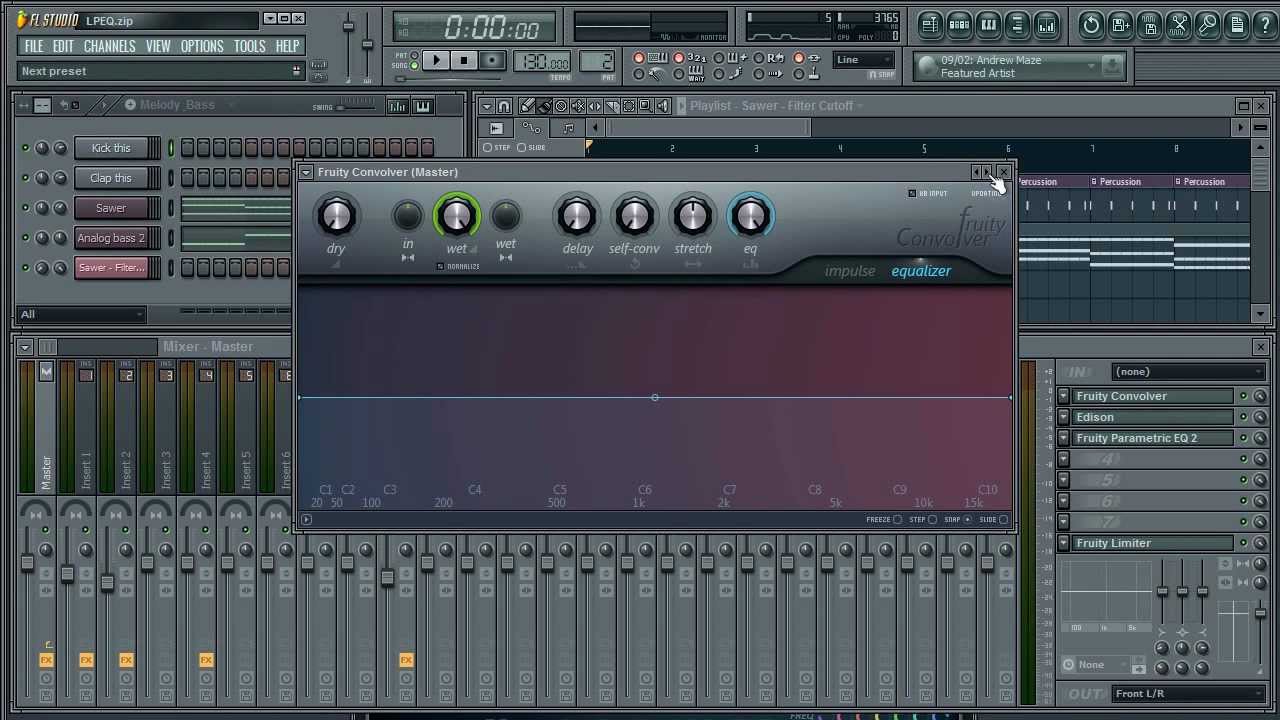Click the one-click audio recording microphone icon
1280x720 pixels.
click(x=1208, y=24)
